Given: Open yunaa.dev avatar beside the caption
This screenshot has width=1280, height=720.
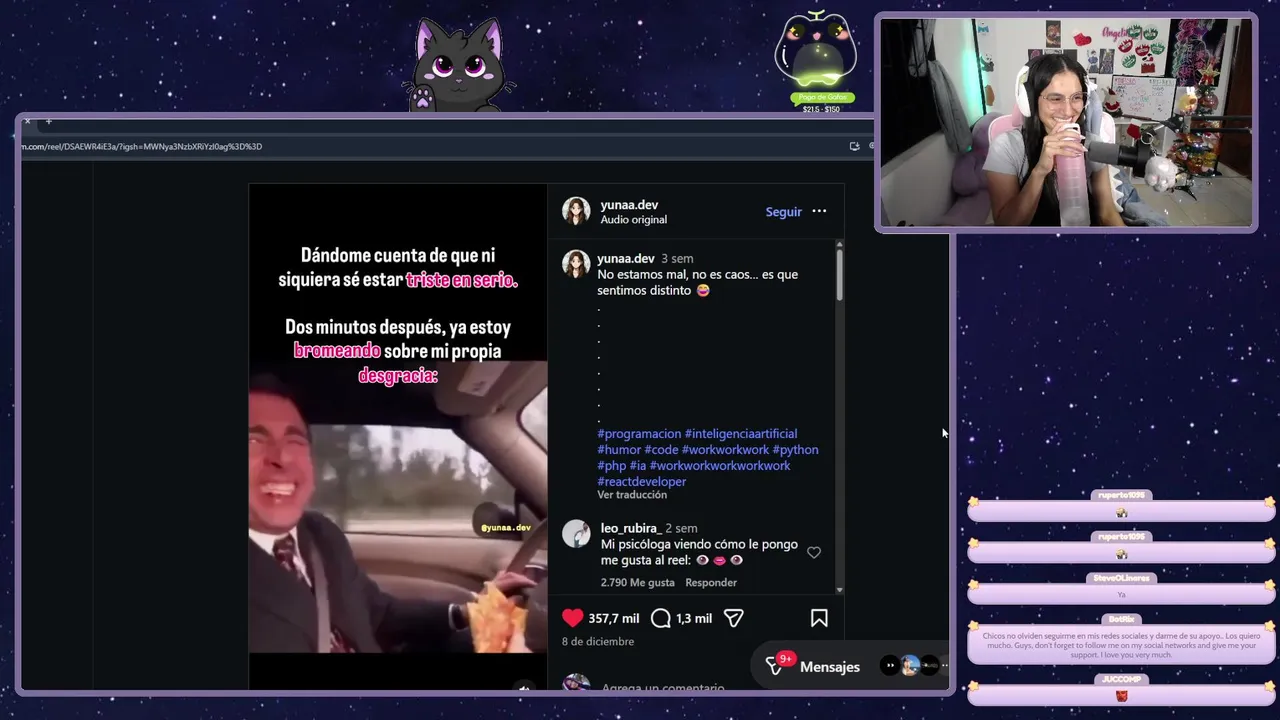Looking at the screenshot, I should coord(576,264).
